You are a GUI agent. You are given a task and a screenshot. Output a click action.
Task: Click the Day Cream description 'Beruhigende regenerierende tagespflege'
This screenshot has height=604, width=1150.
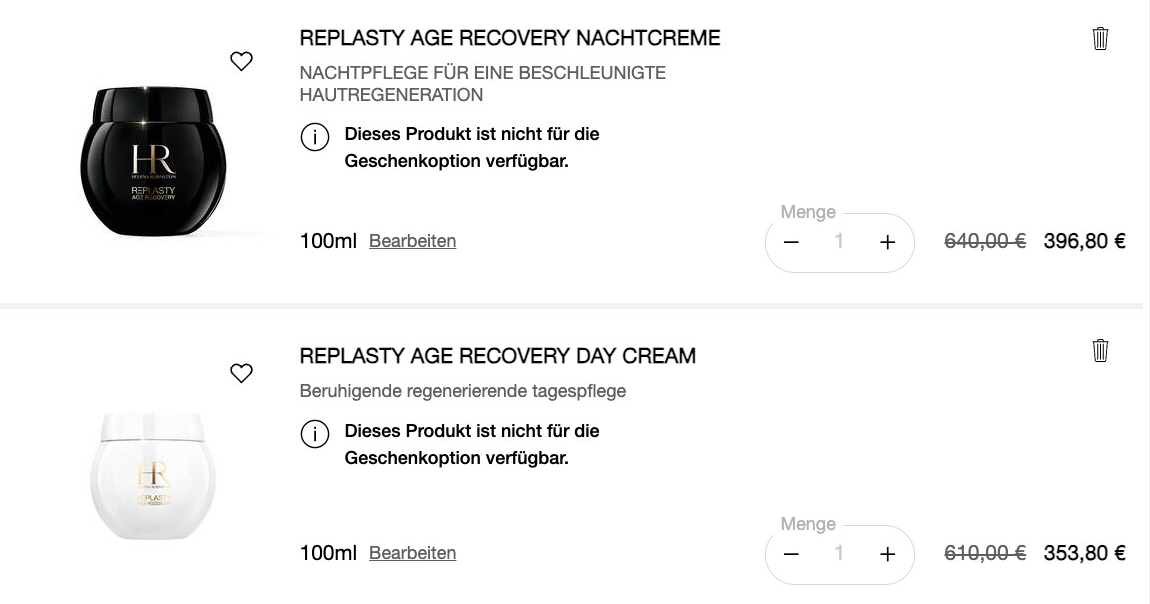[x=463, y=391]
